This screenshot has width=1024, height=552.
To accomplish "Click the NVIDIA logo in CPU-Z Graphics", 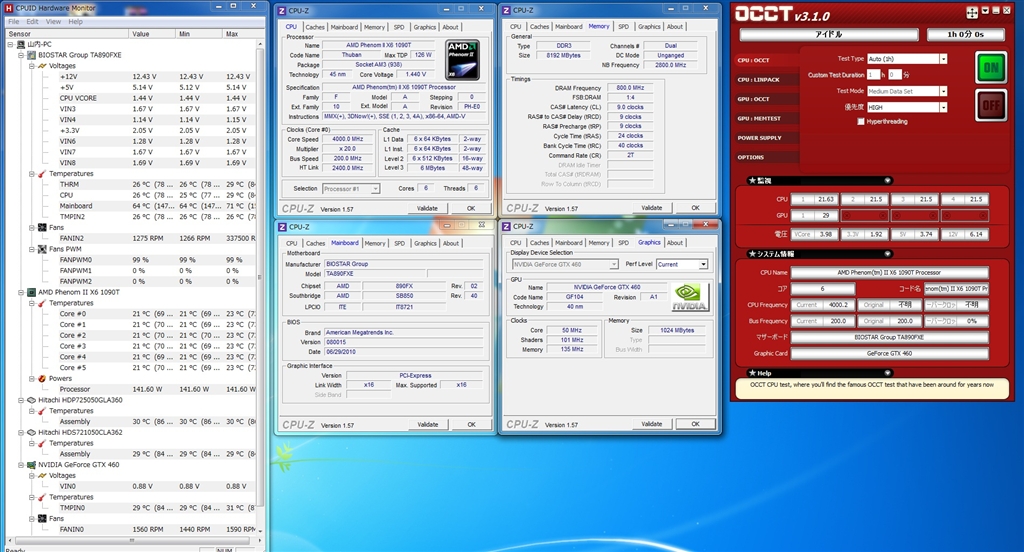I will (x=689, y=298).
